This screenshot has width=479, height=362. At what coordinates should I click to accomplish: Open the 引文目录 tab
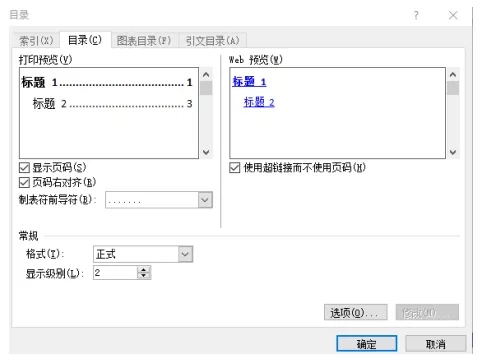(x=212, y=41)
